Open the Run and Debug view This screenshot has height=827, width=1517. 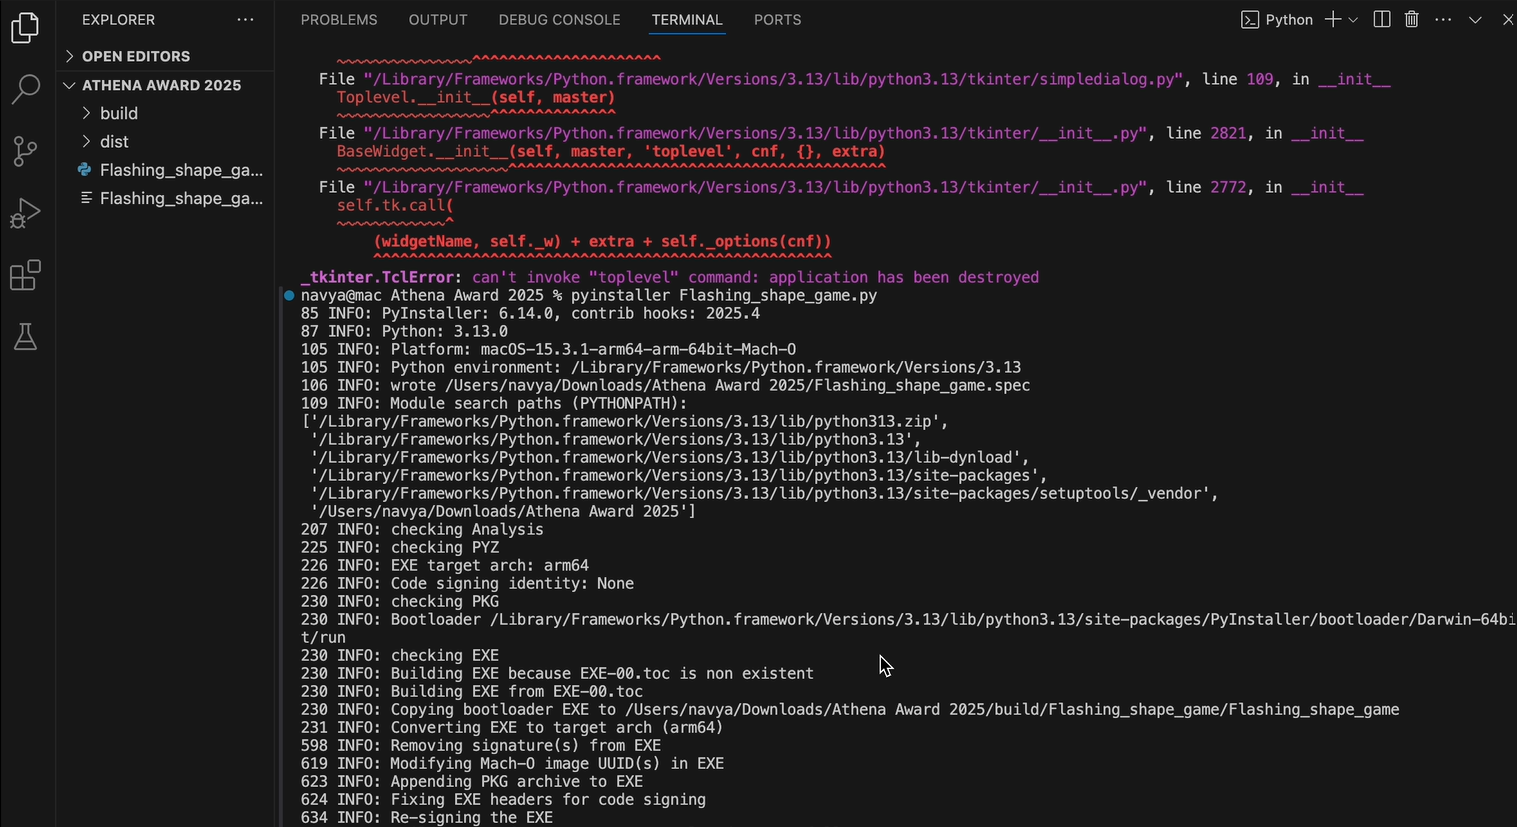25,213
